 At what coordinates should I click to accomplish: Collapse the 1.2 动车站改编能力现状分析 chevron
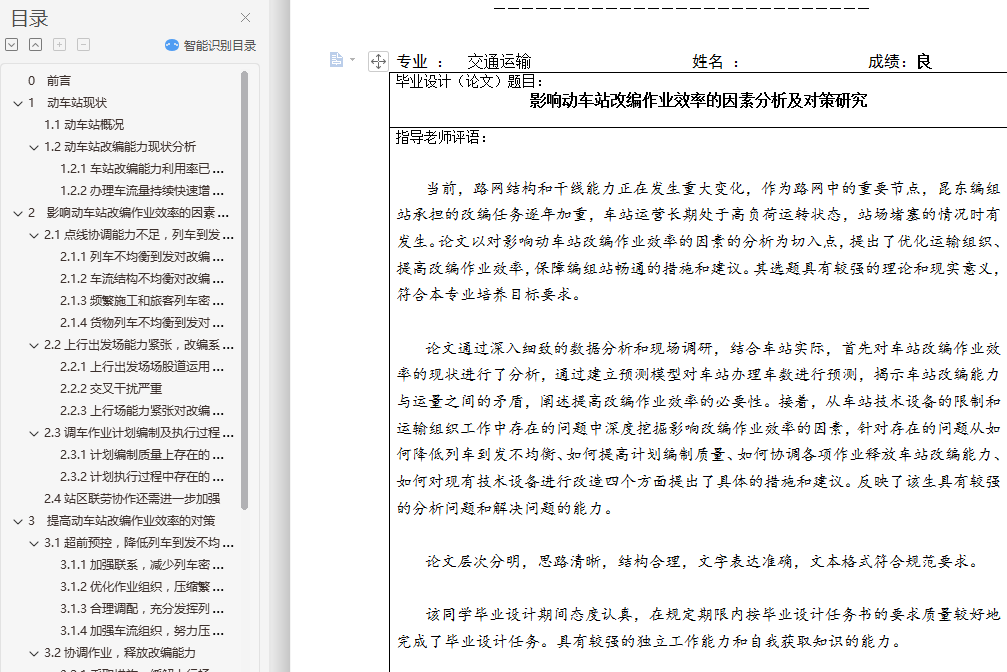pyautogui.click(x=34, y=147)
